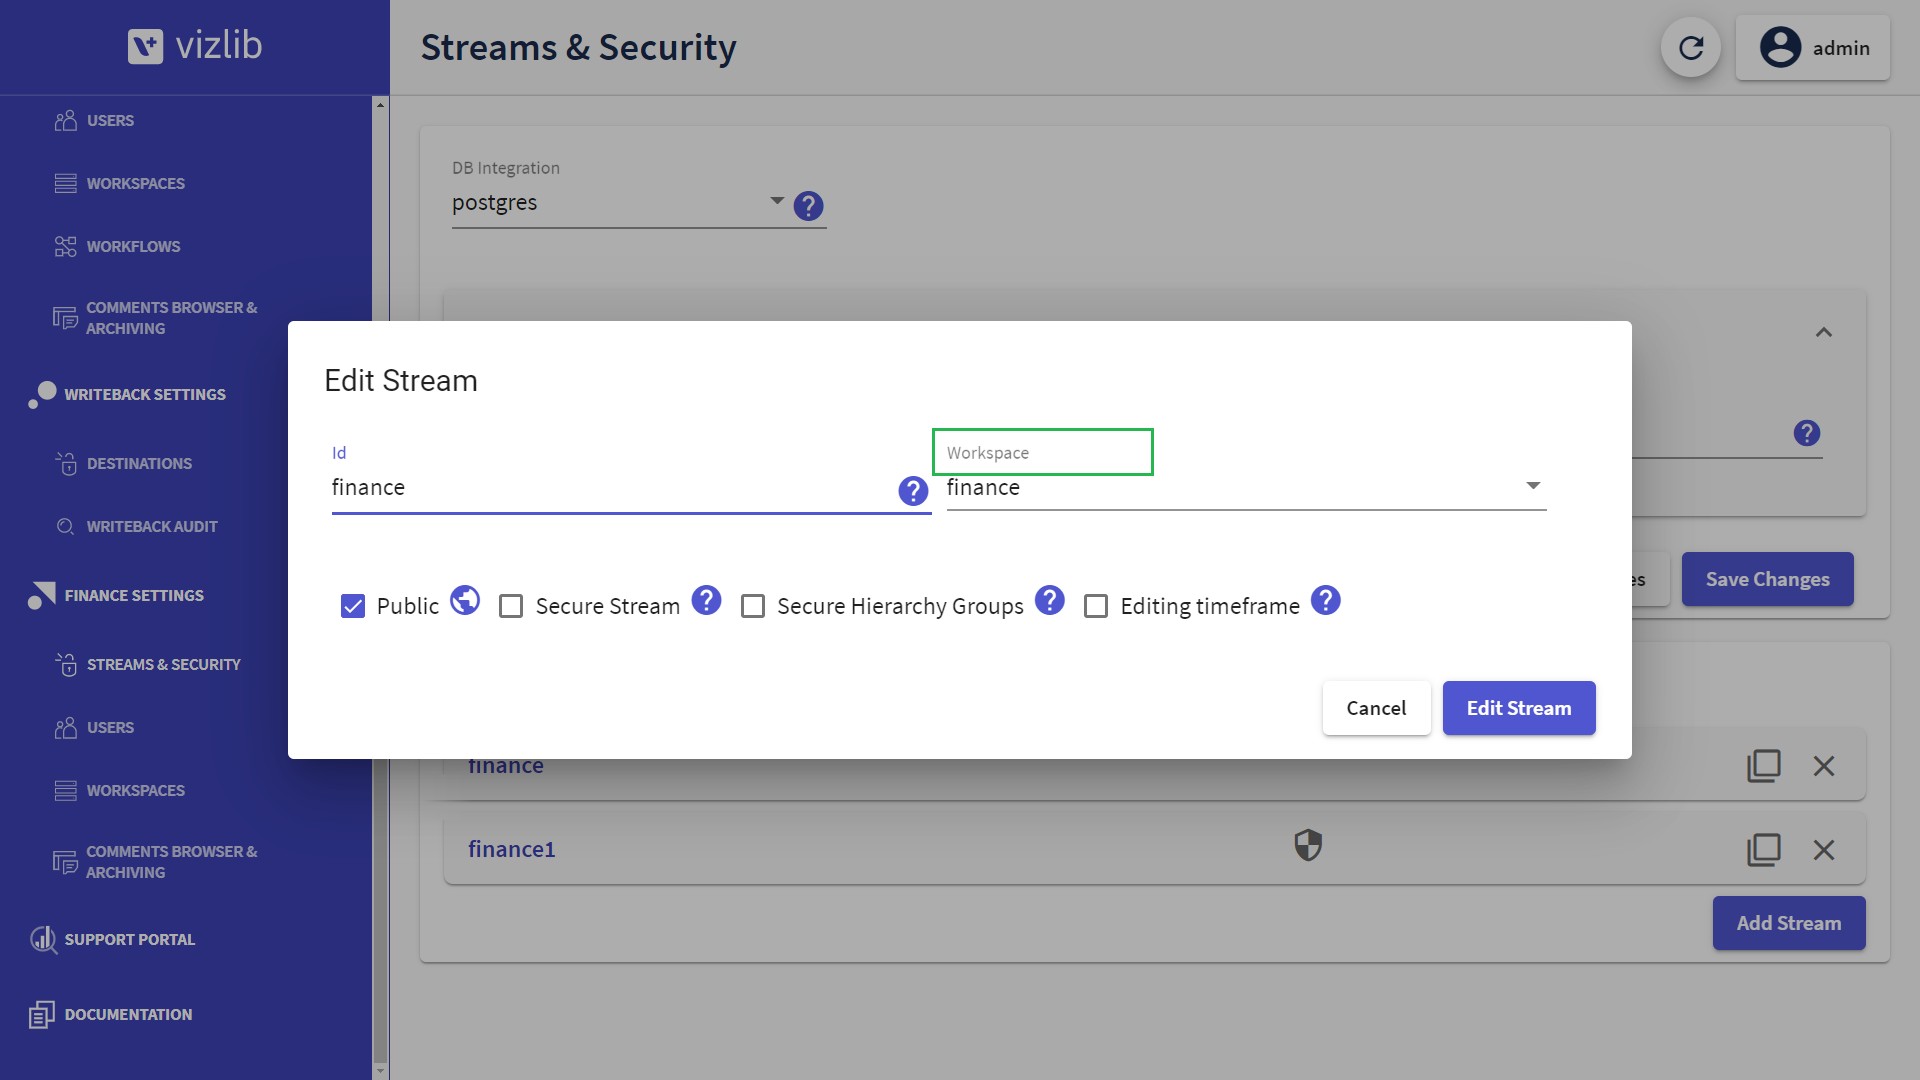Click the globe icon beside Public

465,600
